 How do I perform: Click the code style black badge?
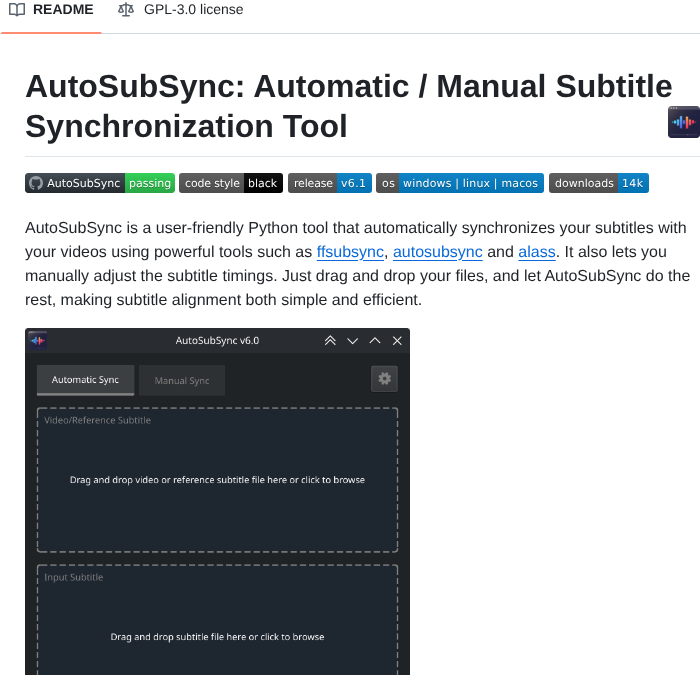click(231, 183)
